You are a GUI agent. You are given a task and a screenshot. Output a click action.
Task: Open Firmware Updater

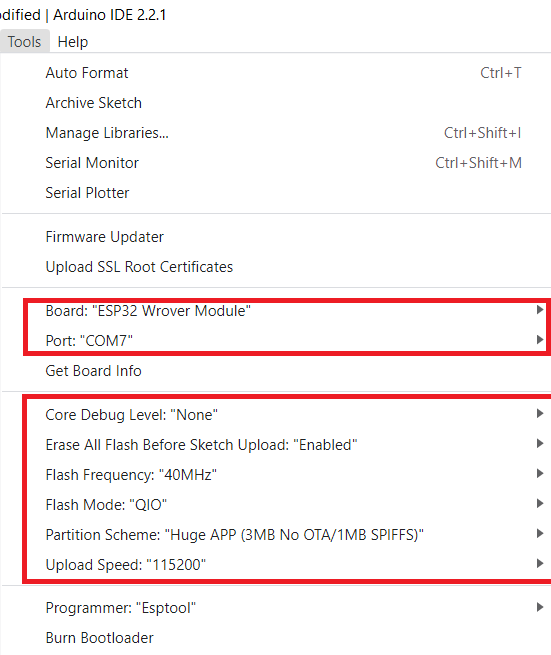pos(276,237)
